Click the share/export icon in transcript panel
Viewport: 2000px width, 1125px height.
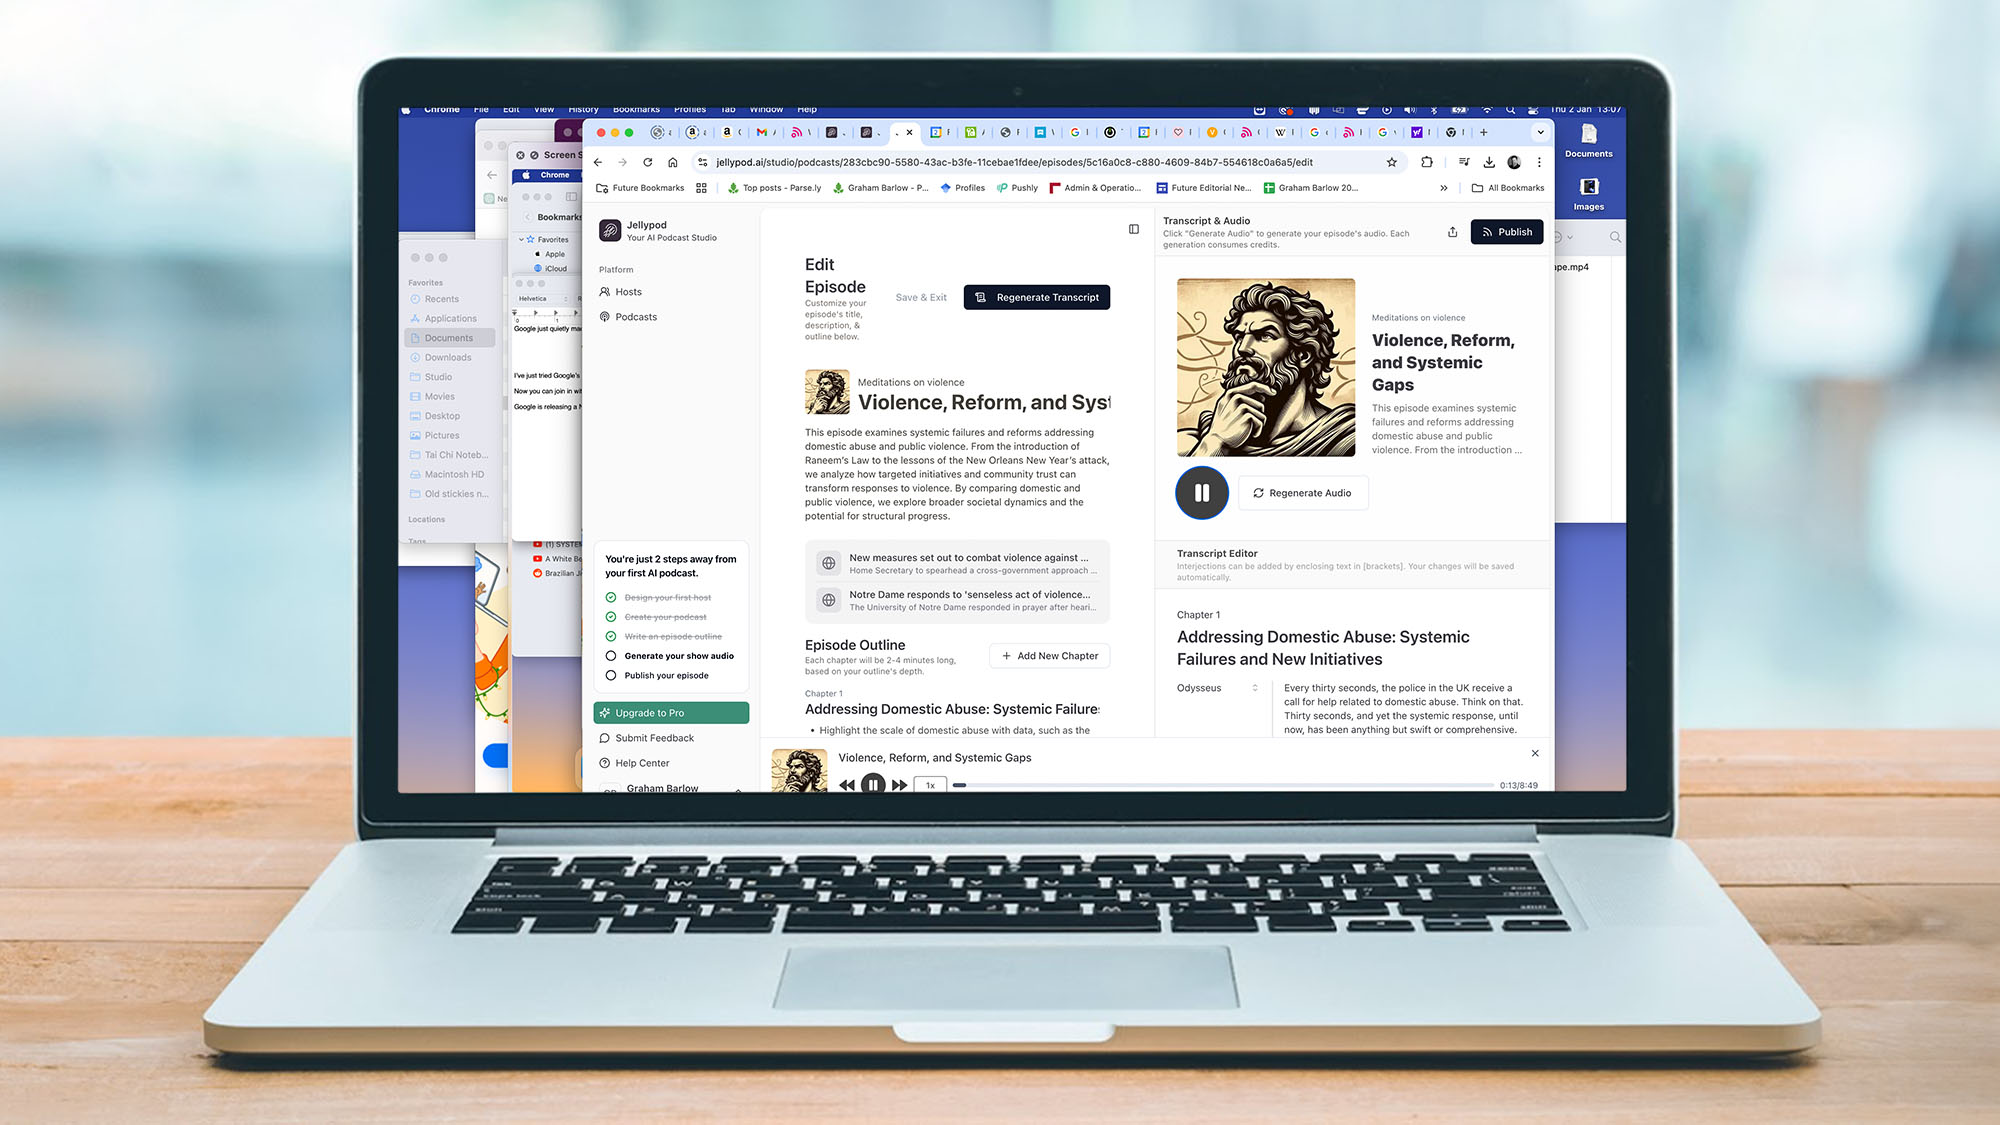pos(1453,231)
